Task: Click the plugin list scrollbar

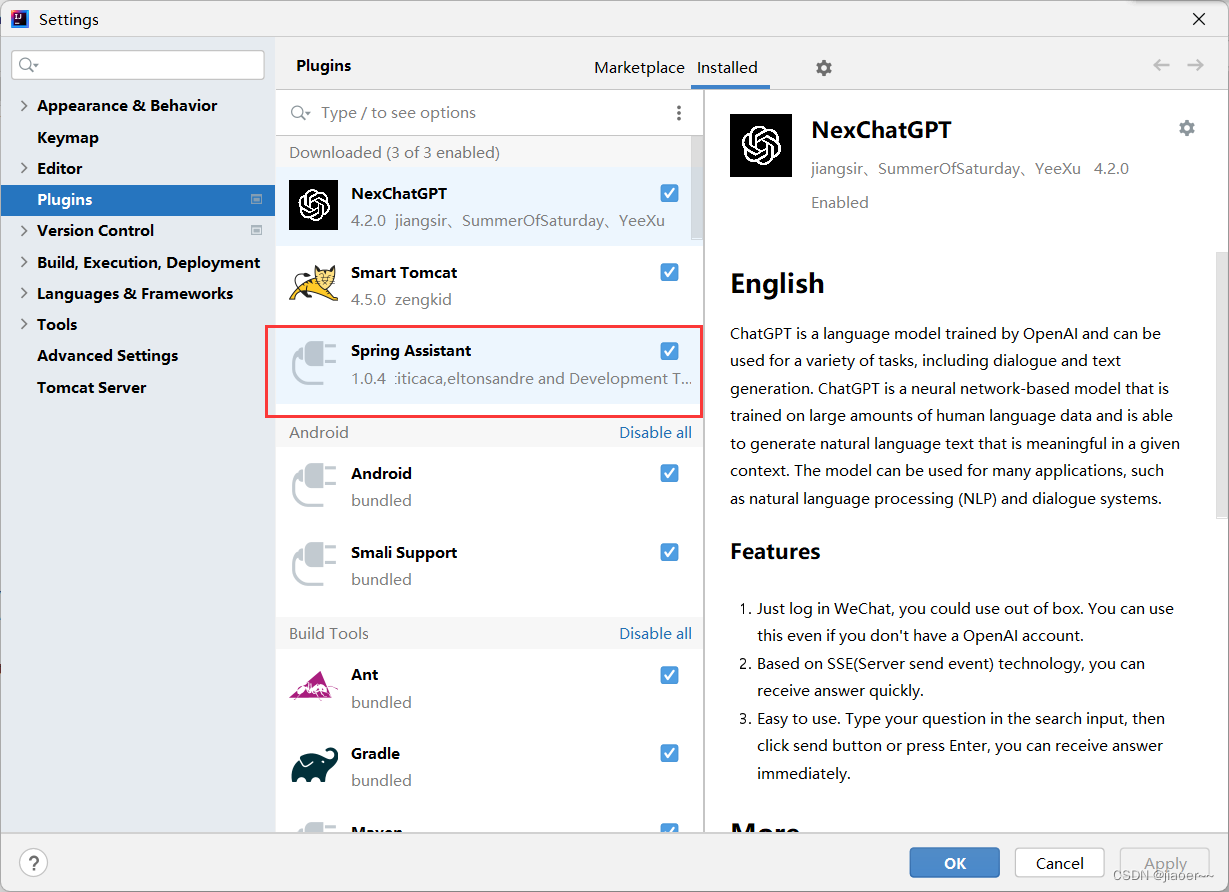Action: [x=697, y=190]
